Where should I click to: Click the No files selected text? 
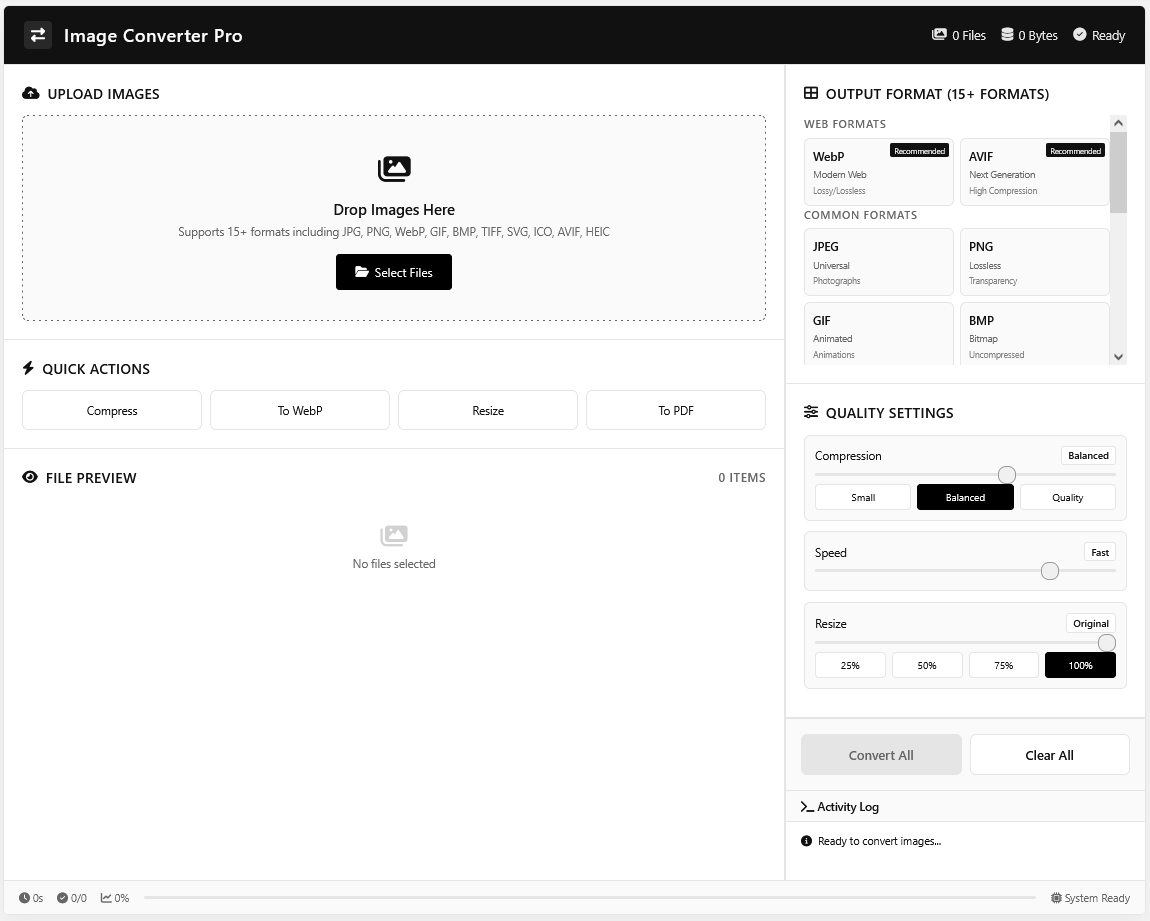(x=394, y=564)
